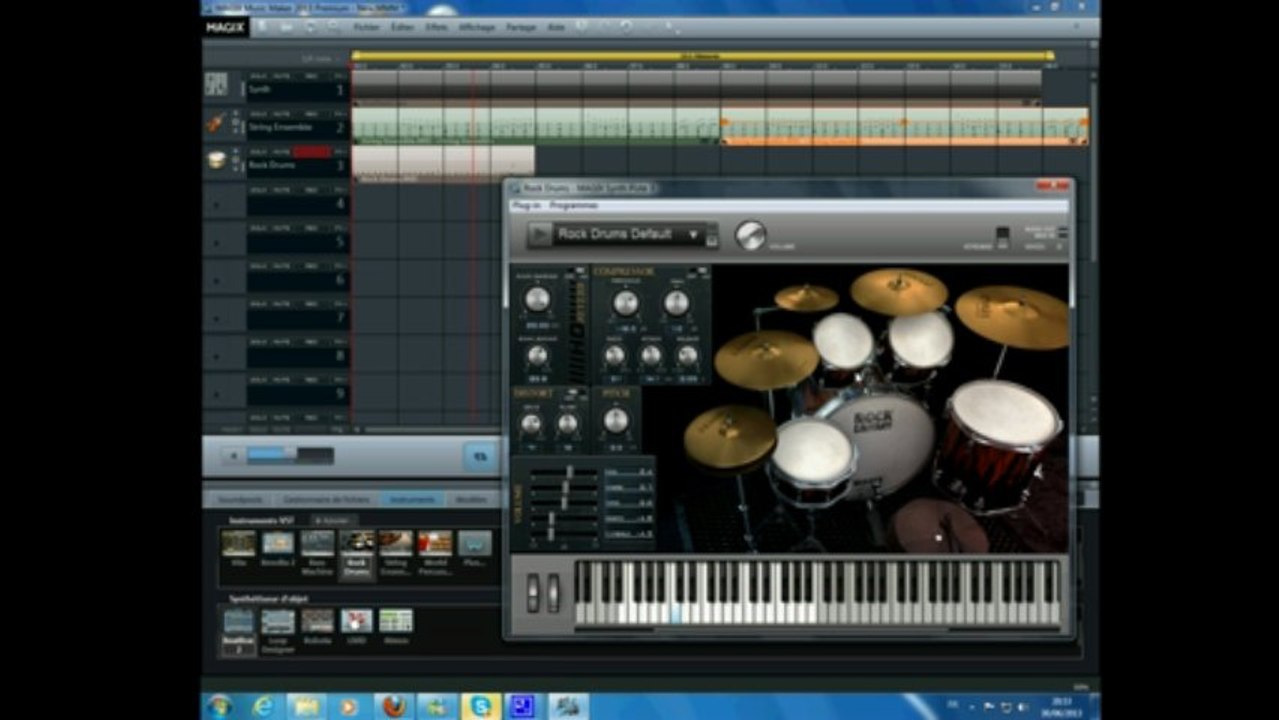Open Firefox from the taskbar
Image resolution: width=1279 pixels, height=720 pixels.
click(393, 706)
